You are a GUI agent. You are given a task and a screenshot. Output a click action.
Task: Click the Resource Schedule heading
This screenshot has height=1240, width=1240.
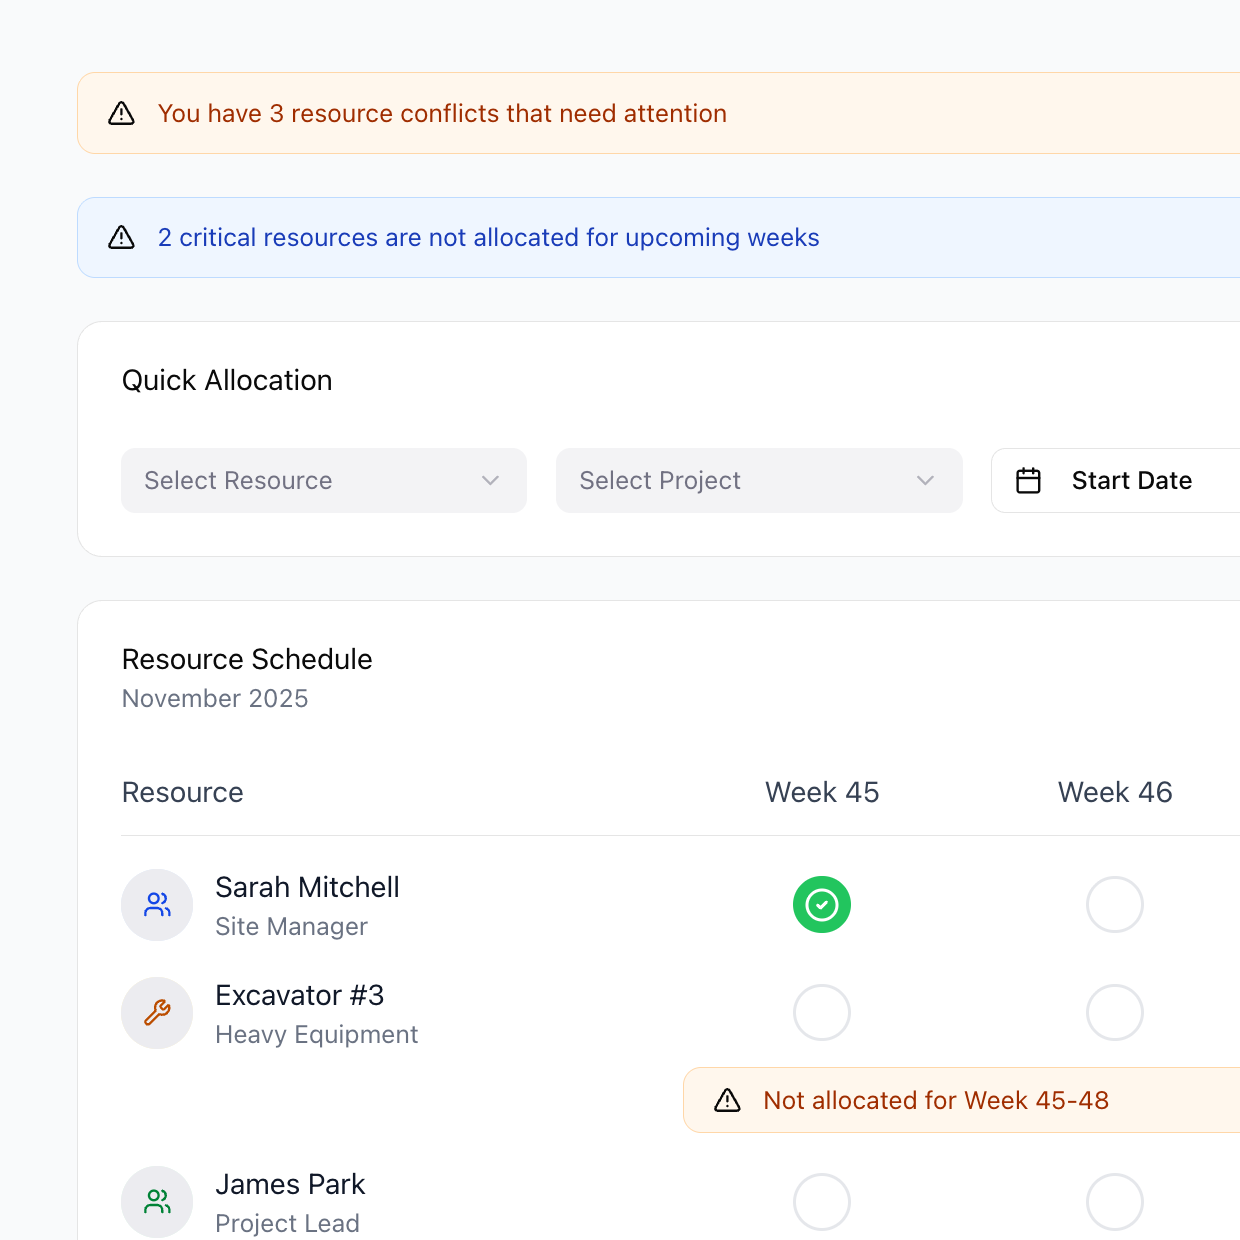pyautogui.click(x=247, y=659)
